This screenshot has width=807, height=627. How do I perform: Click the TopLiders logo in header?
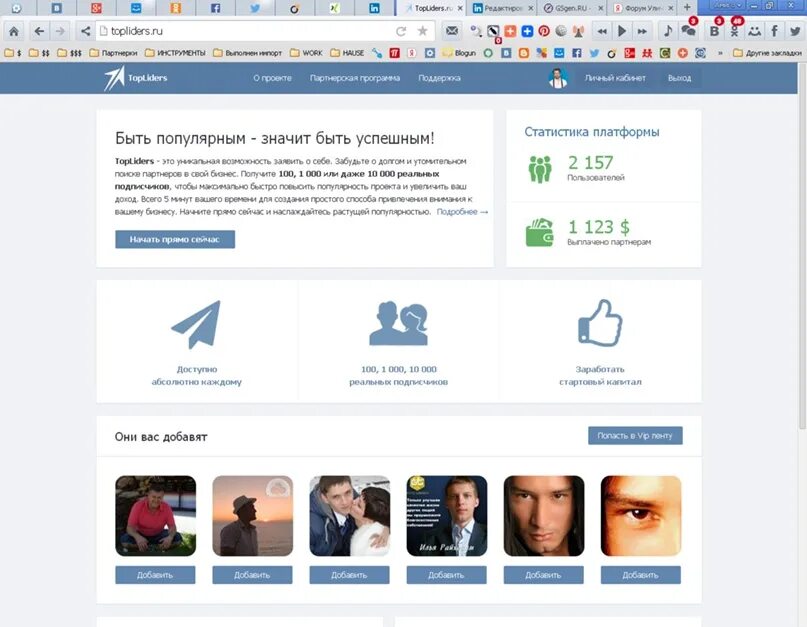coord(135,78)
